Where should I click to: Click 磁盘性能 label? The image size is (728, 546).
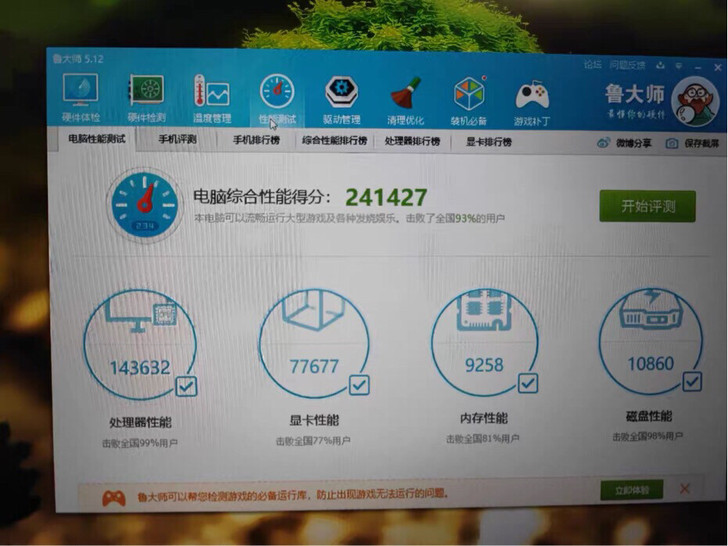(649, 416)
